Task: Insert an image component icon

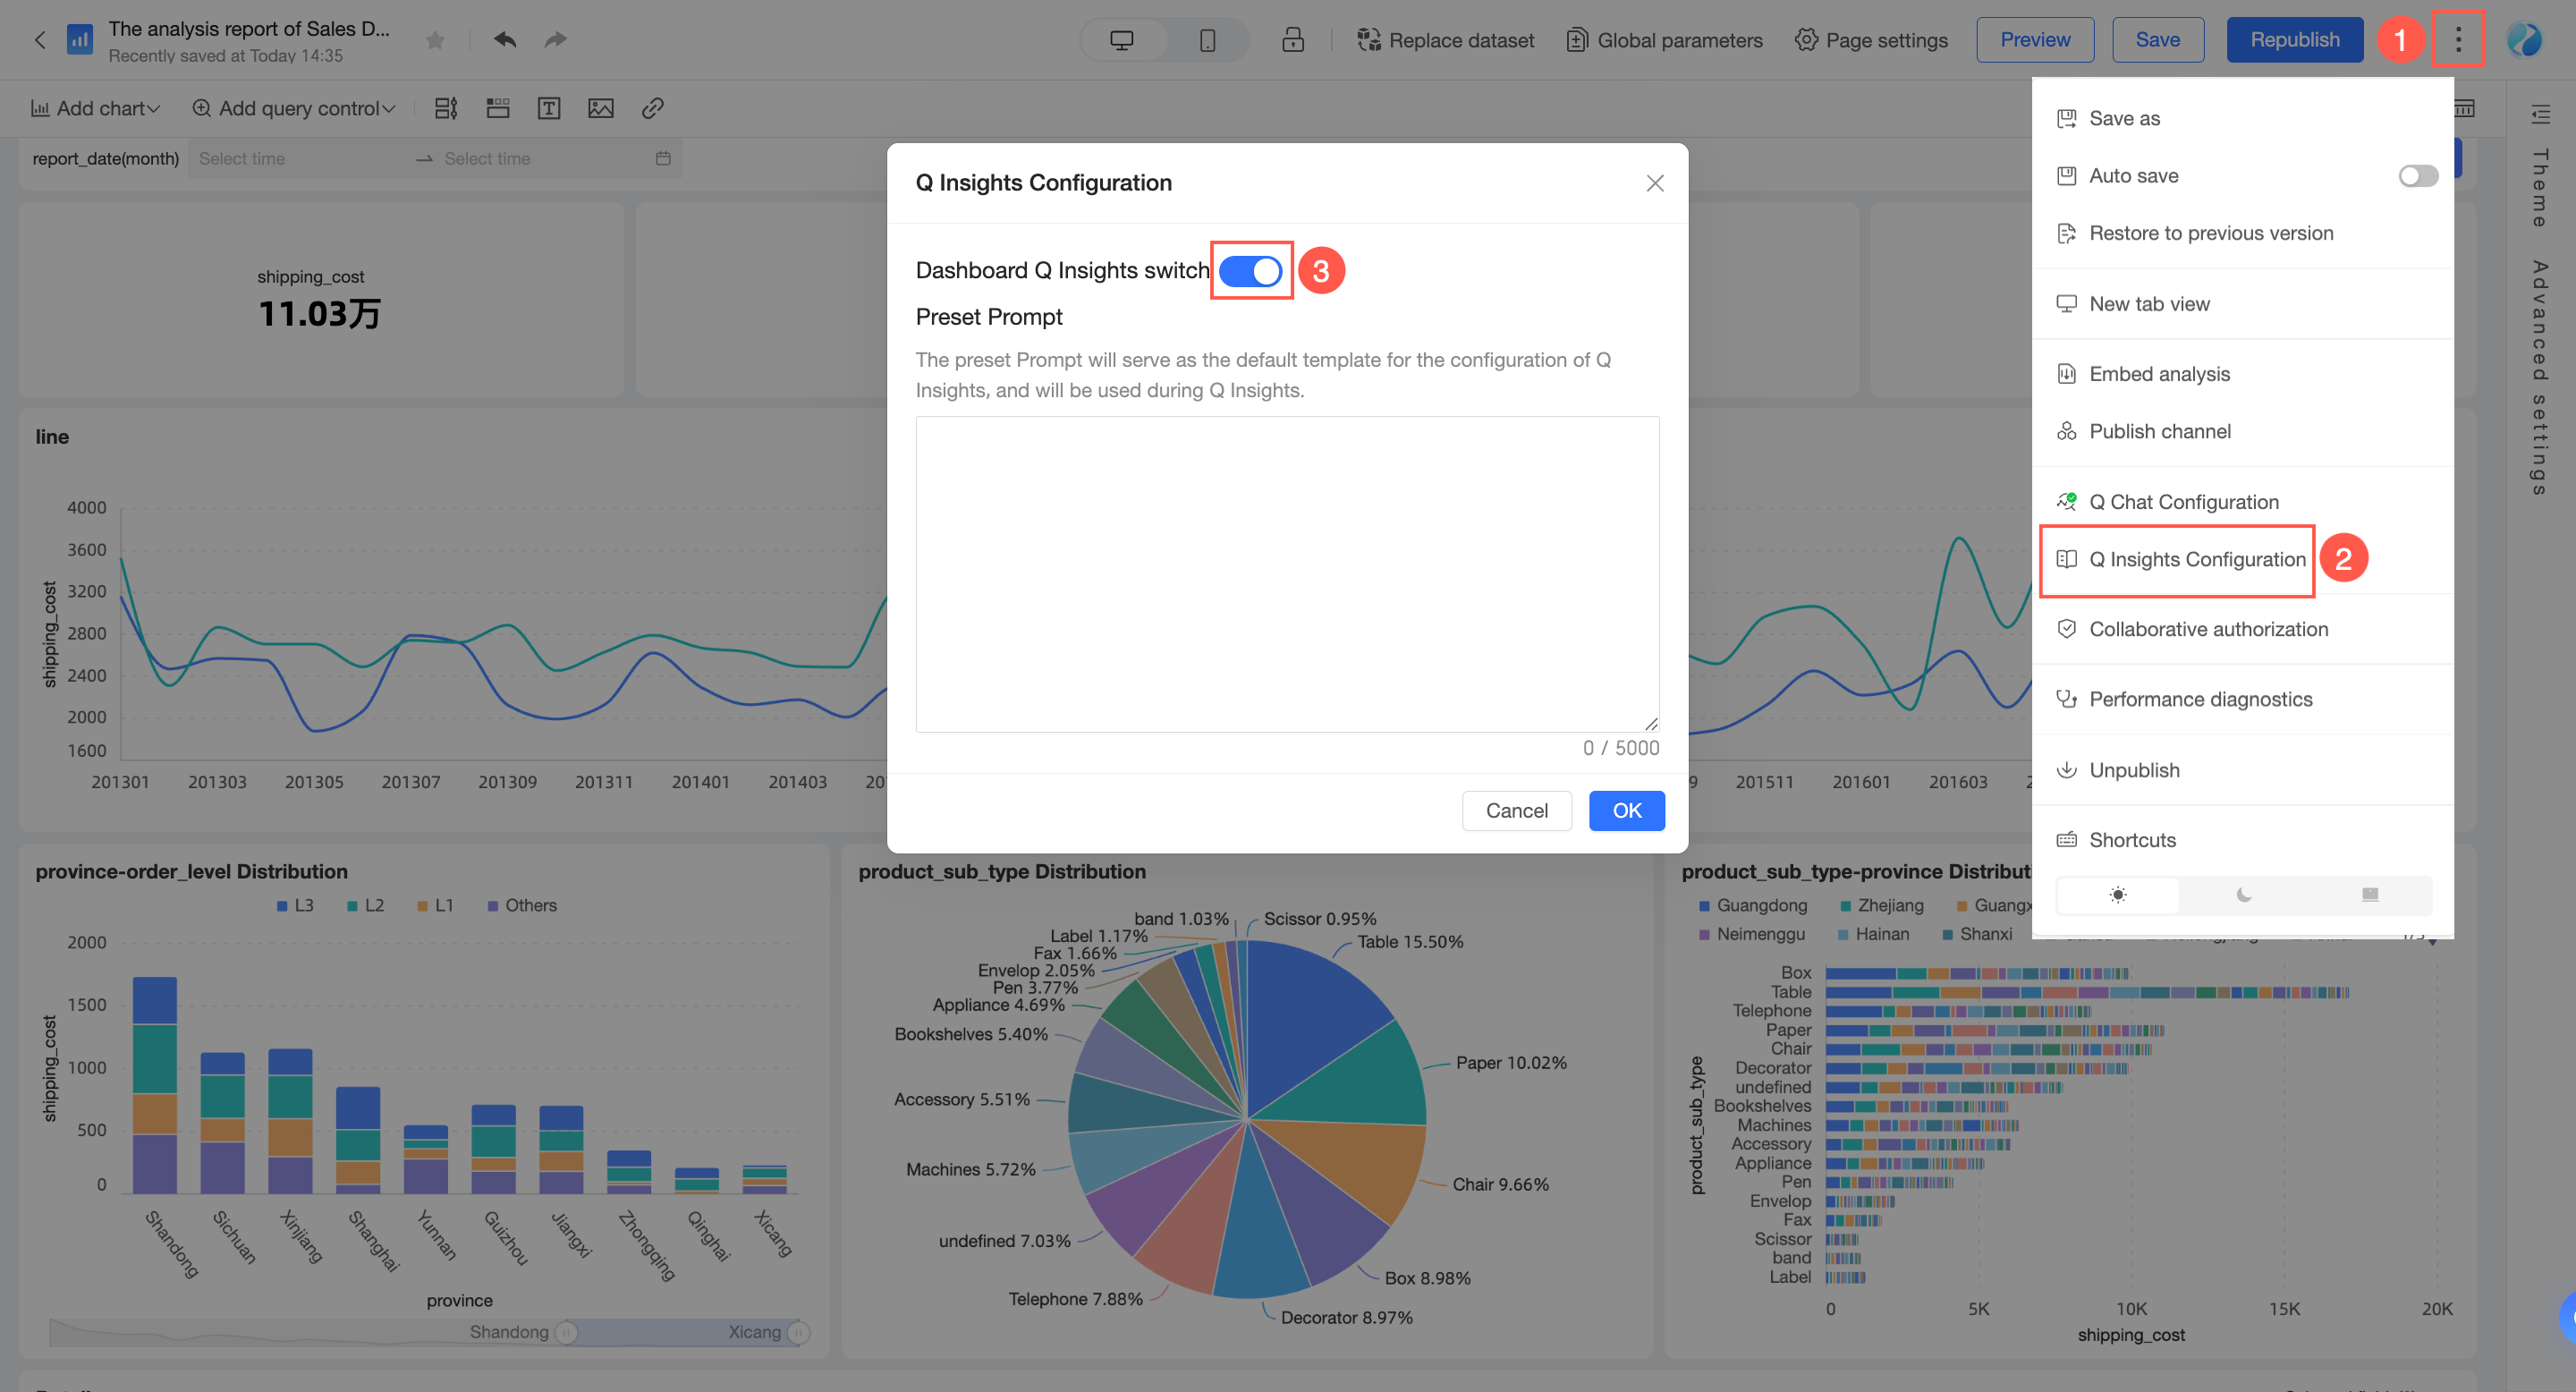Action: [601, 108]
